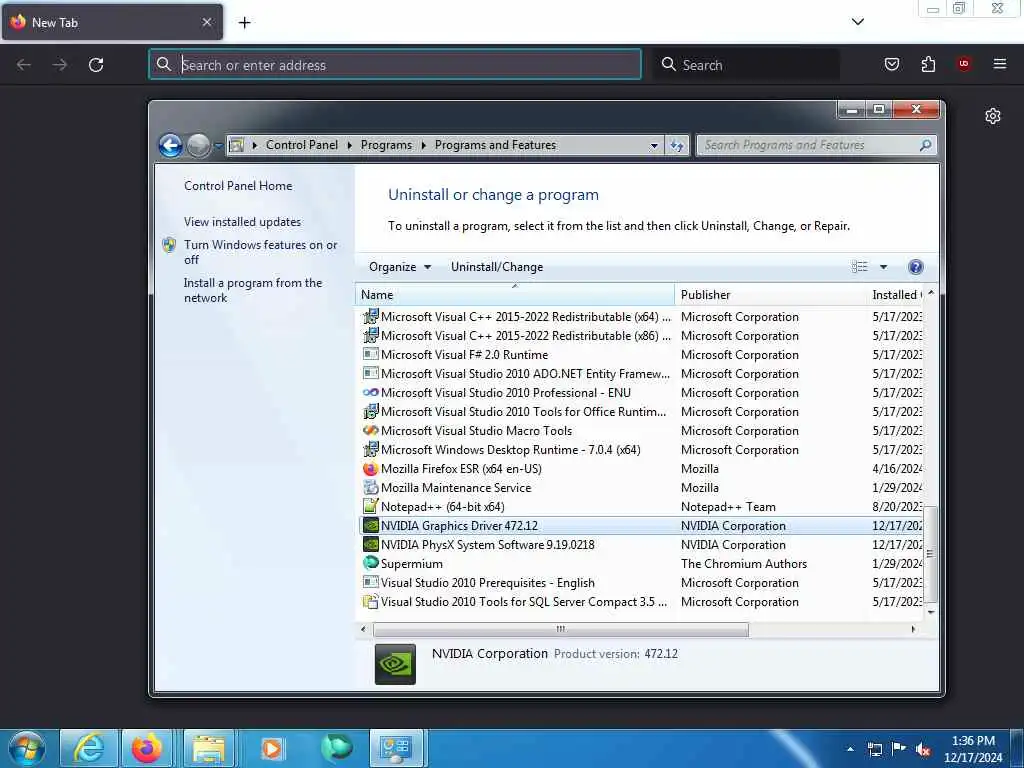
Task: Open new tab page settings gear
Action: (993, 116)
